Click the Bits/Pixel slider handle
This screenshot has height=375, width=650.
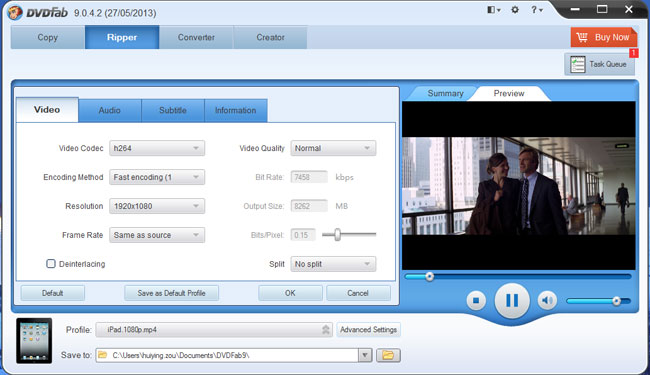click(x=337, y=235)
